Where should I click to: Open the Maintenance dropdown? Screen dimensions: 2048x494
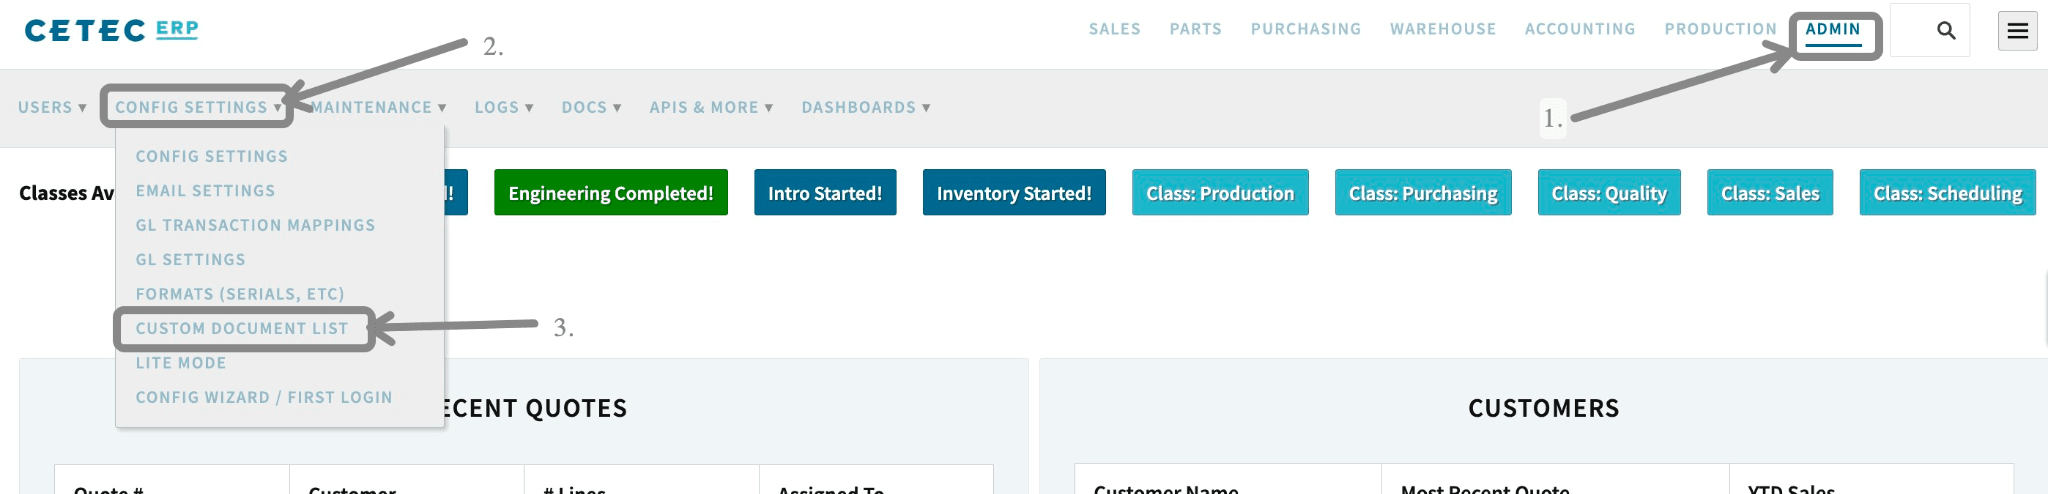[x=378, y=107]
